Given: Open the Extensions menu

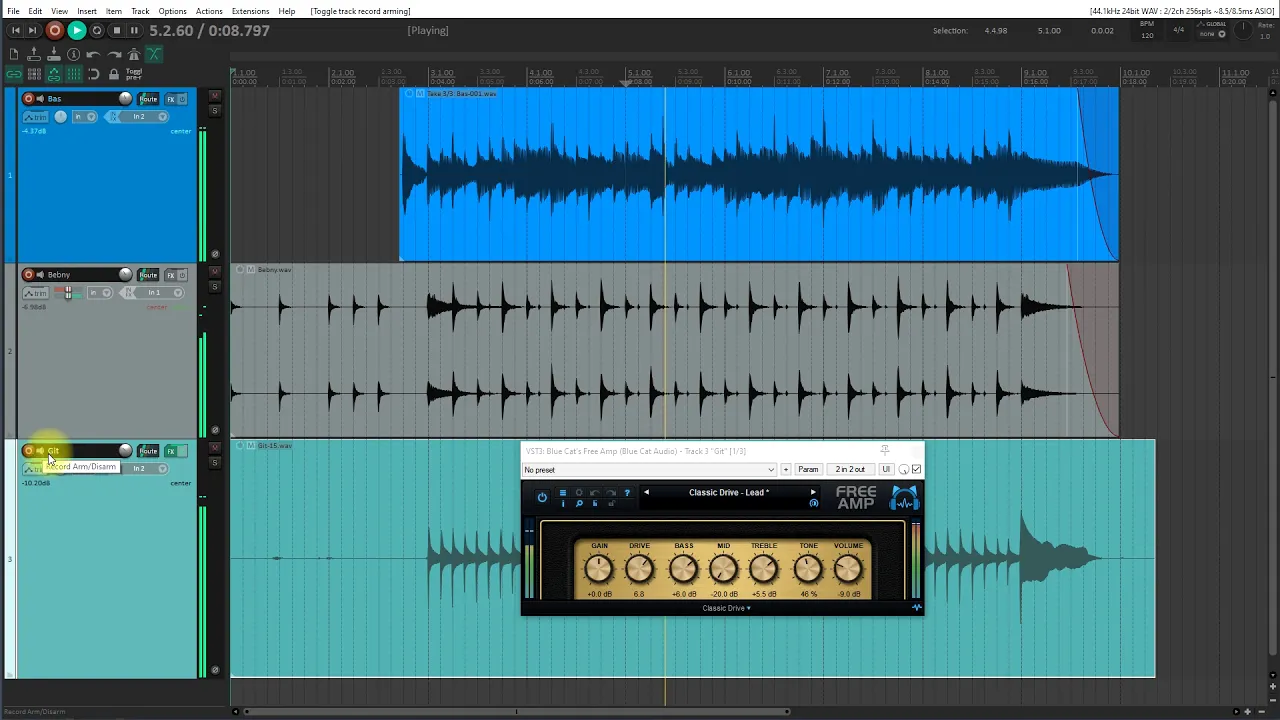Looking at the screenshot, I should click(x=250, y=11).
